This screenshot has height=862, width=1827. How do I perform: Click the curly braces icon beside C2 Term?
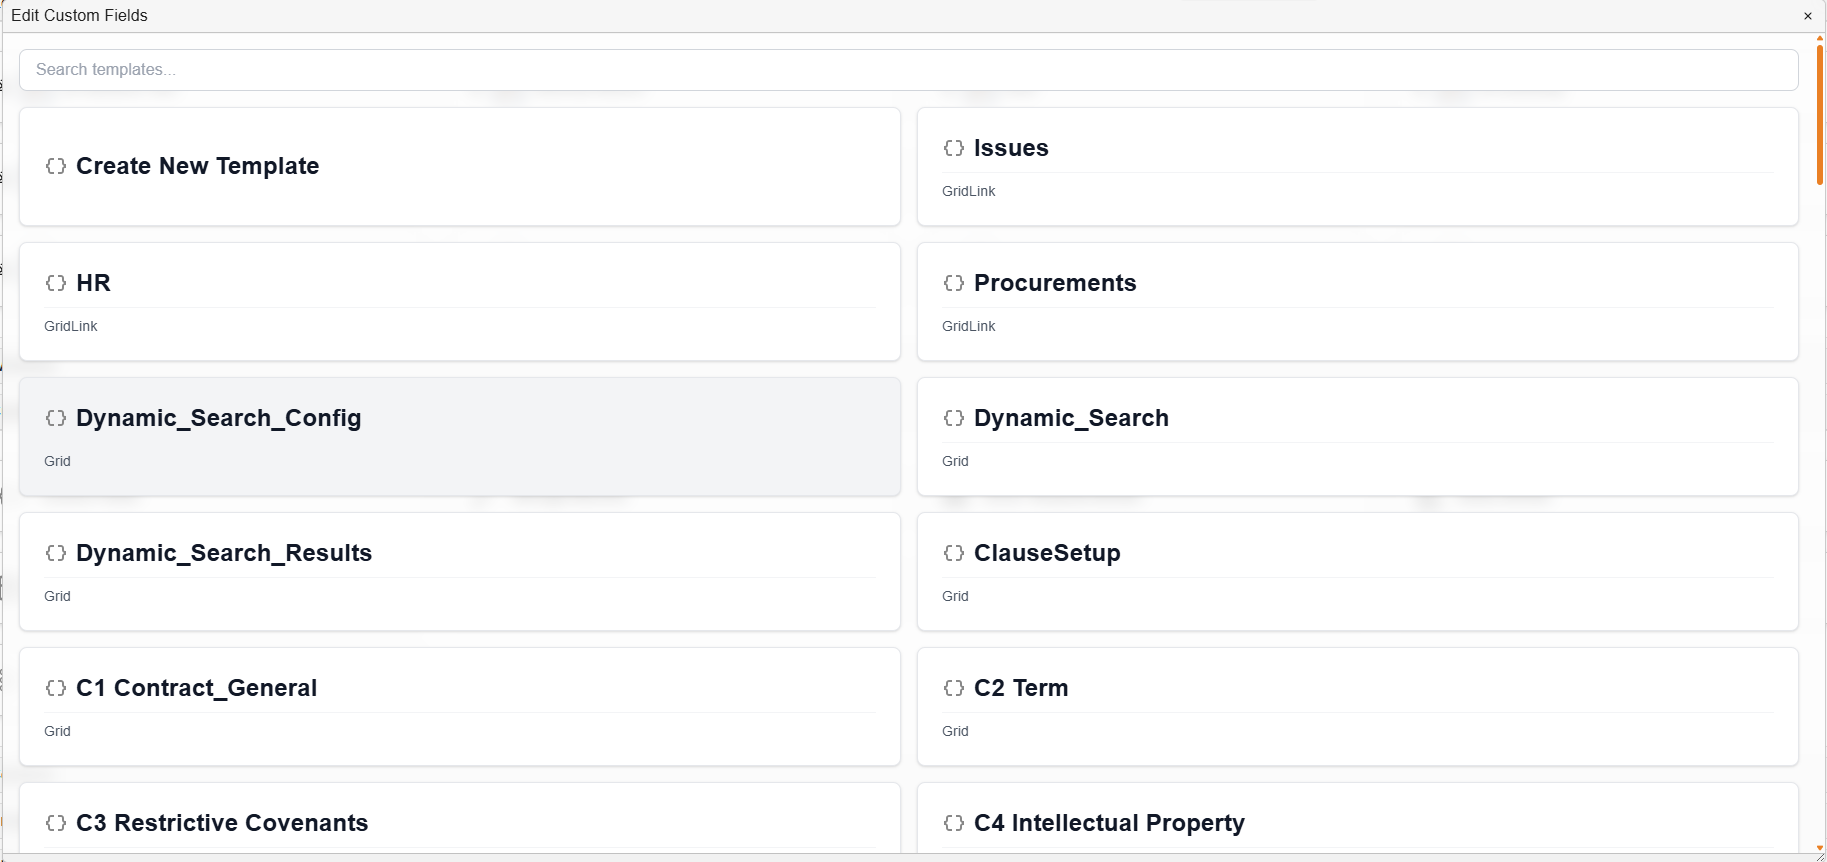point(954,688)
